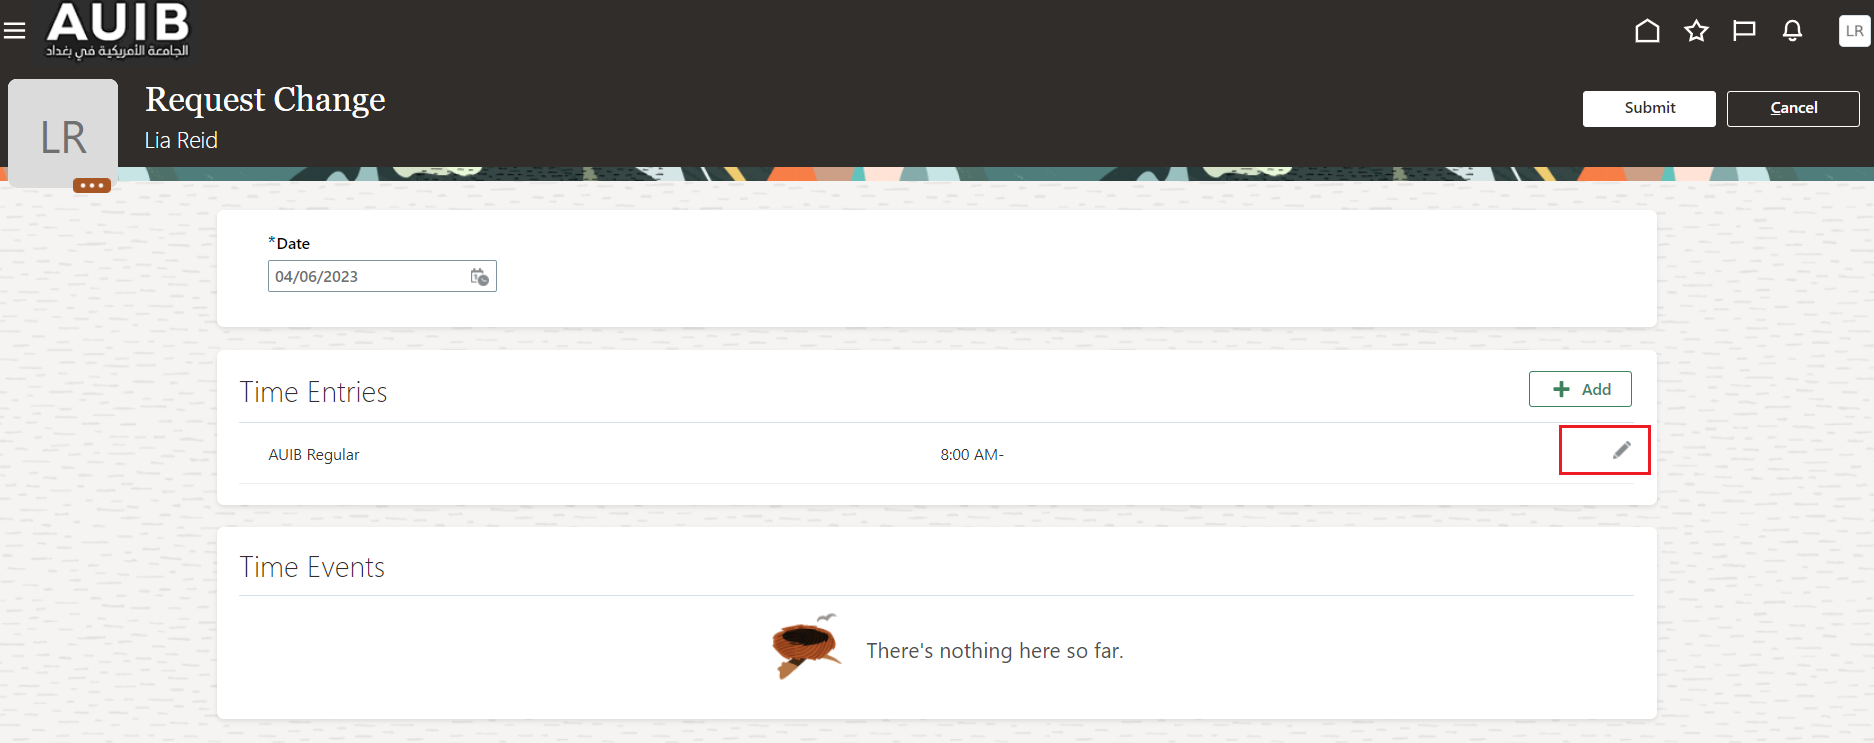
Task: Select the AUIB Regular entry row
Action: pos(937,454)
